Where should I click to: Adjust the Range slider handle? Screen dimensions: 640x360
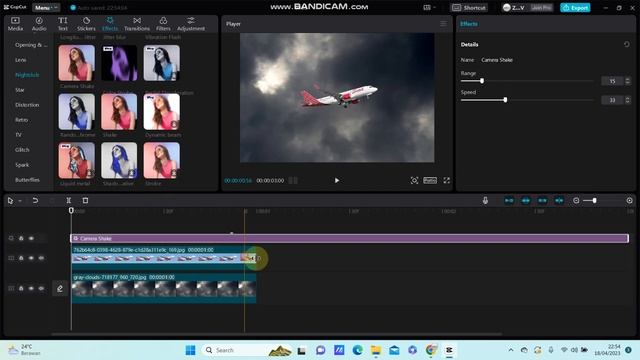pos(482,81)
